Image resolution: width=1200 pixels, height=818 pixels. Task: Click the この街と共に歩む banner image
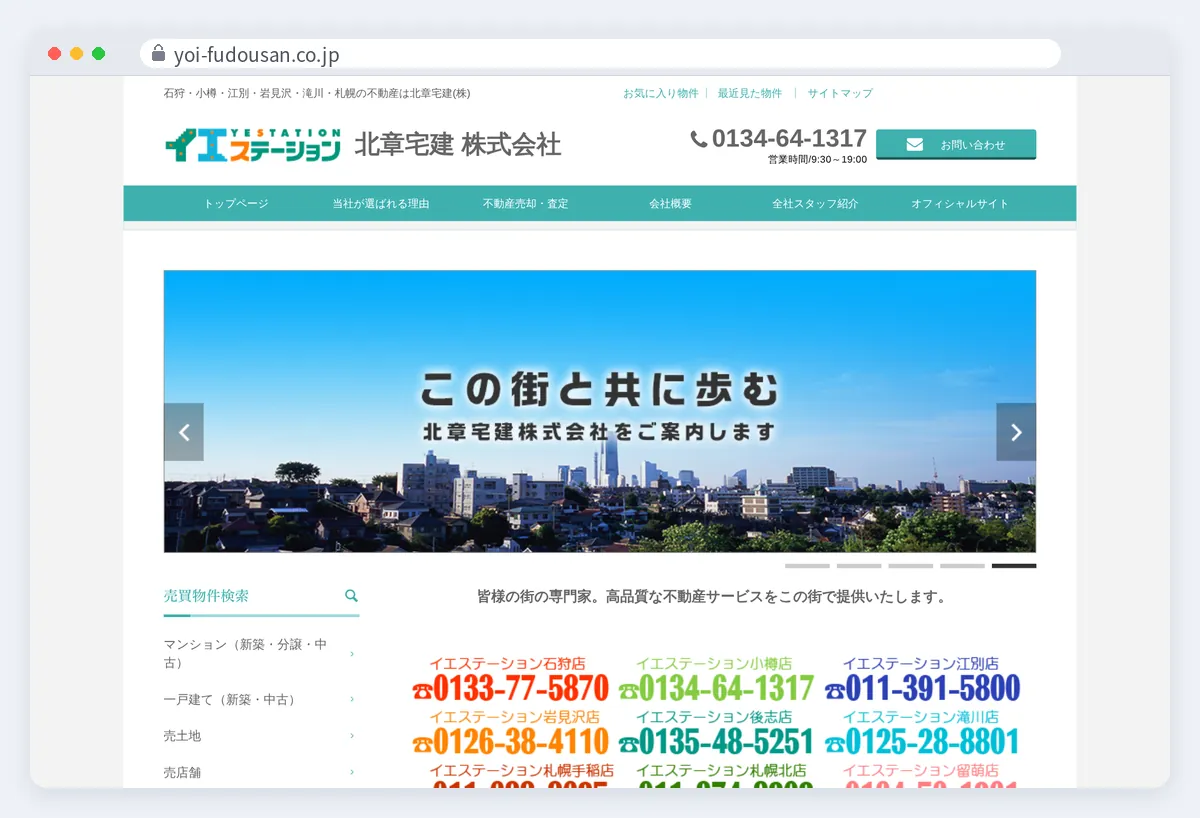tap(600, 411)
